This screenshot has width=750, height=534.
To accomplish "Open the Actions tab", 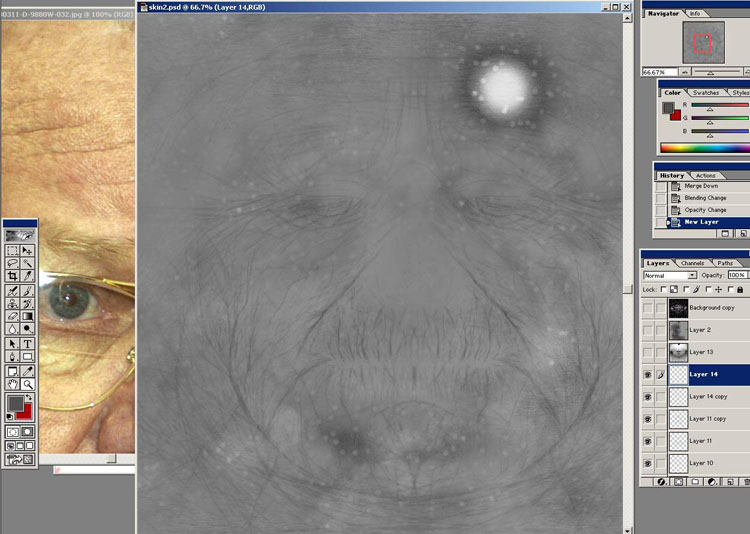I will pyautogui.click(x=705, y=176).
